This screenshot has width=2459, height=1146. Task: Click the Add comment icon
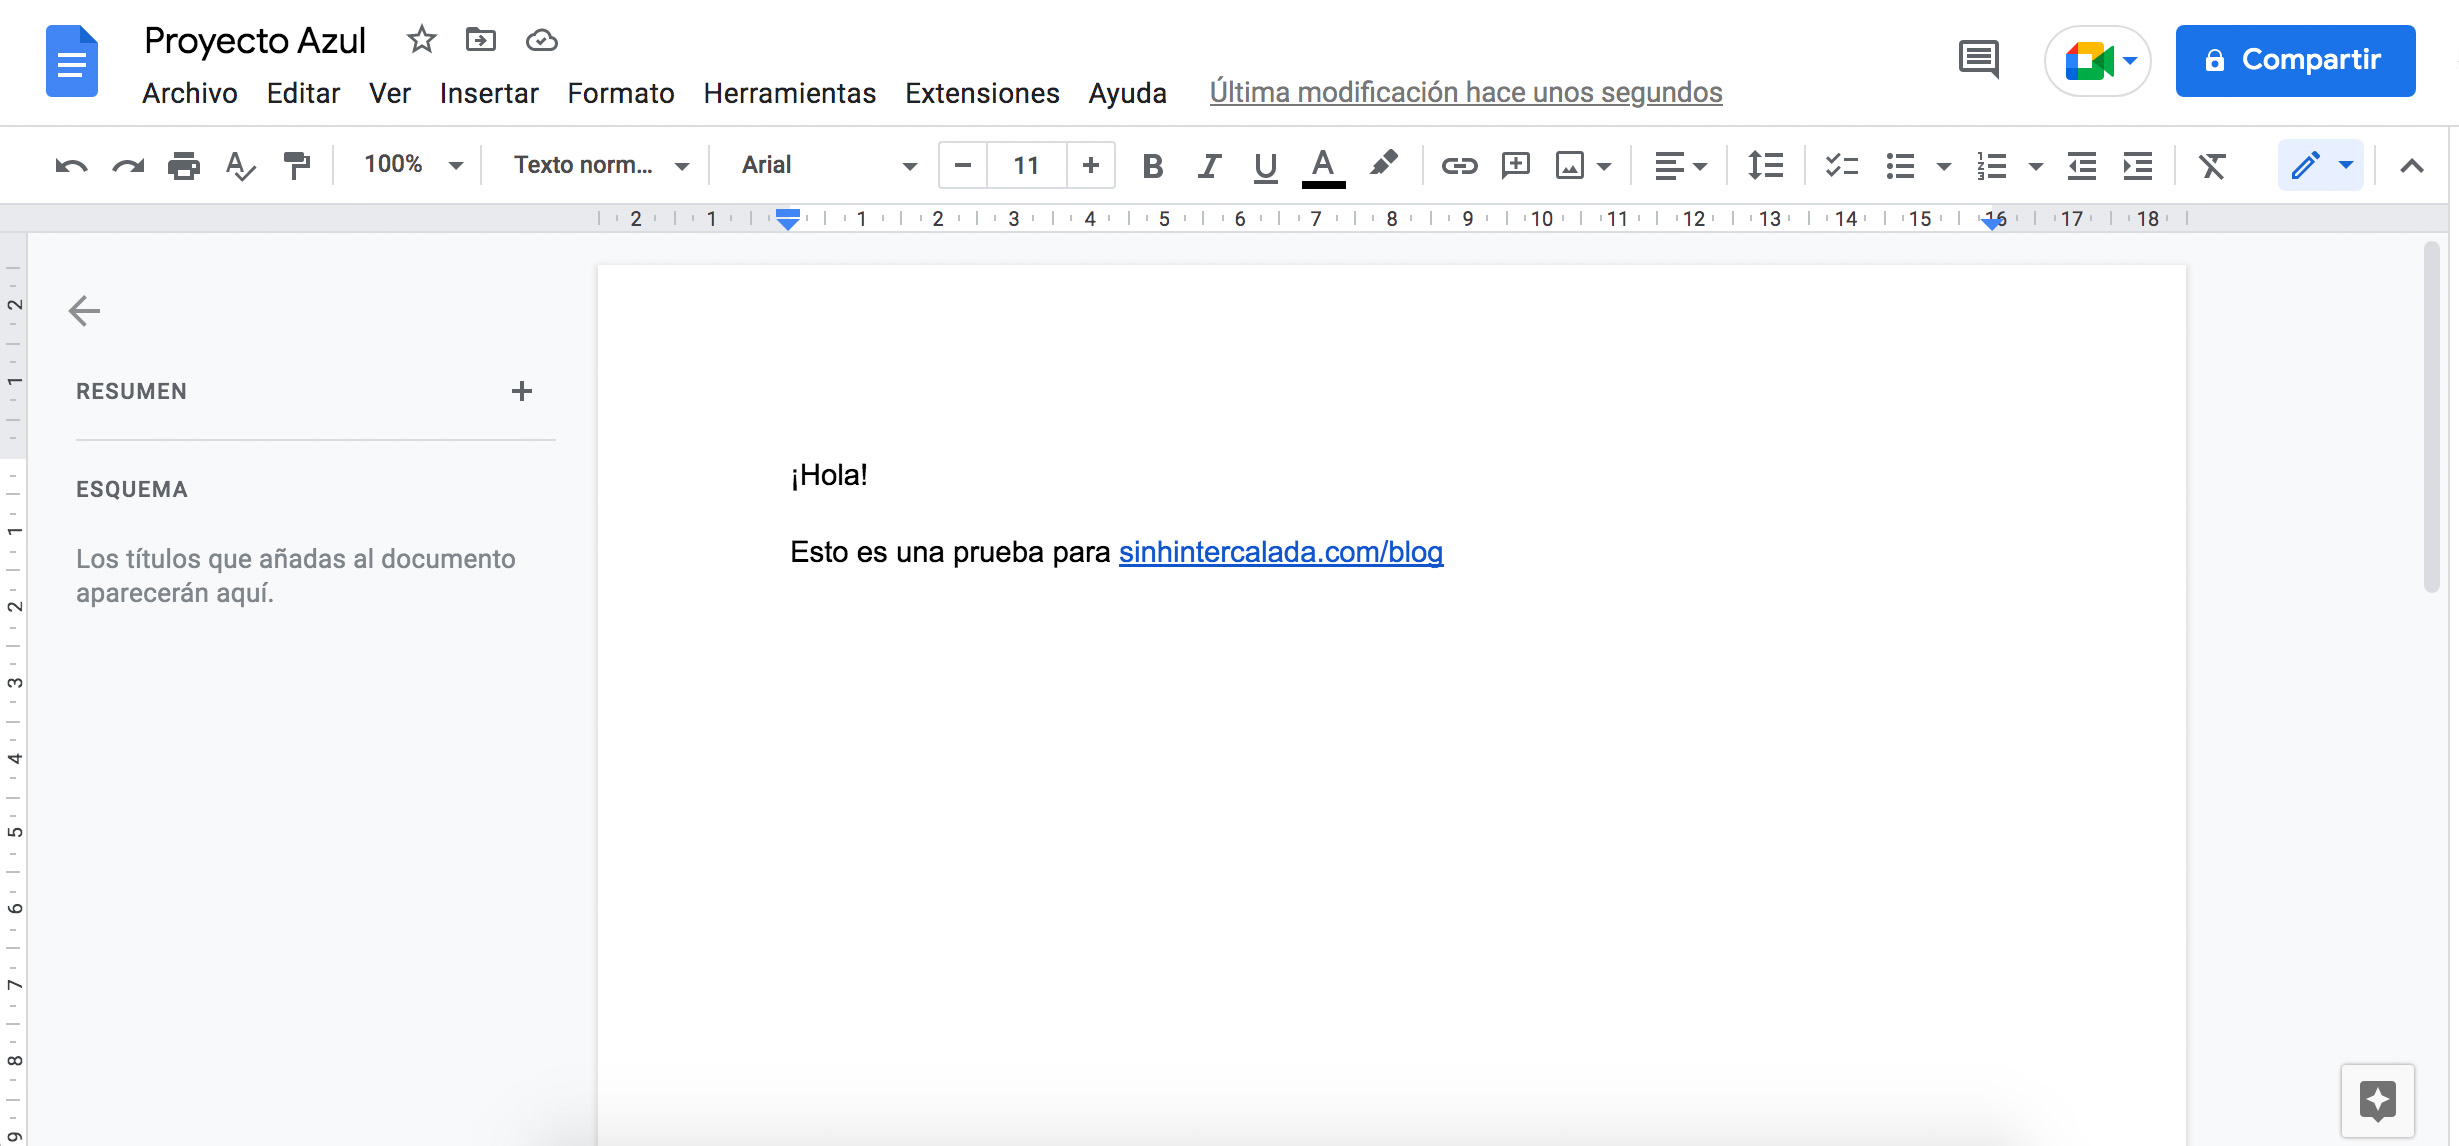pyautogui.click(x=1515, y=165)
